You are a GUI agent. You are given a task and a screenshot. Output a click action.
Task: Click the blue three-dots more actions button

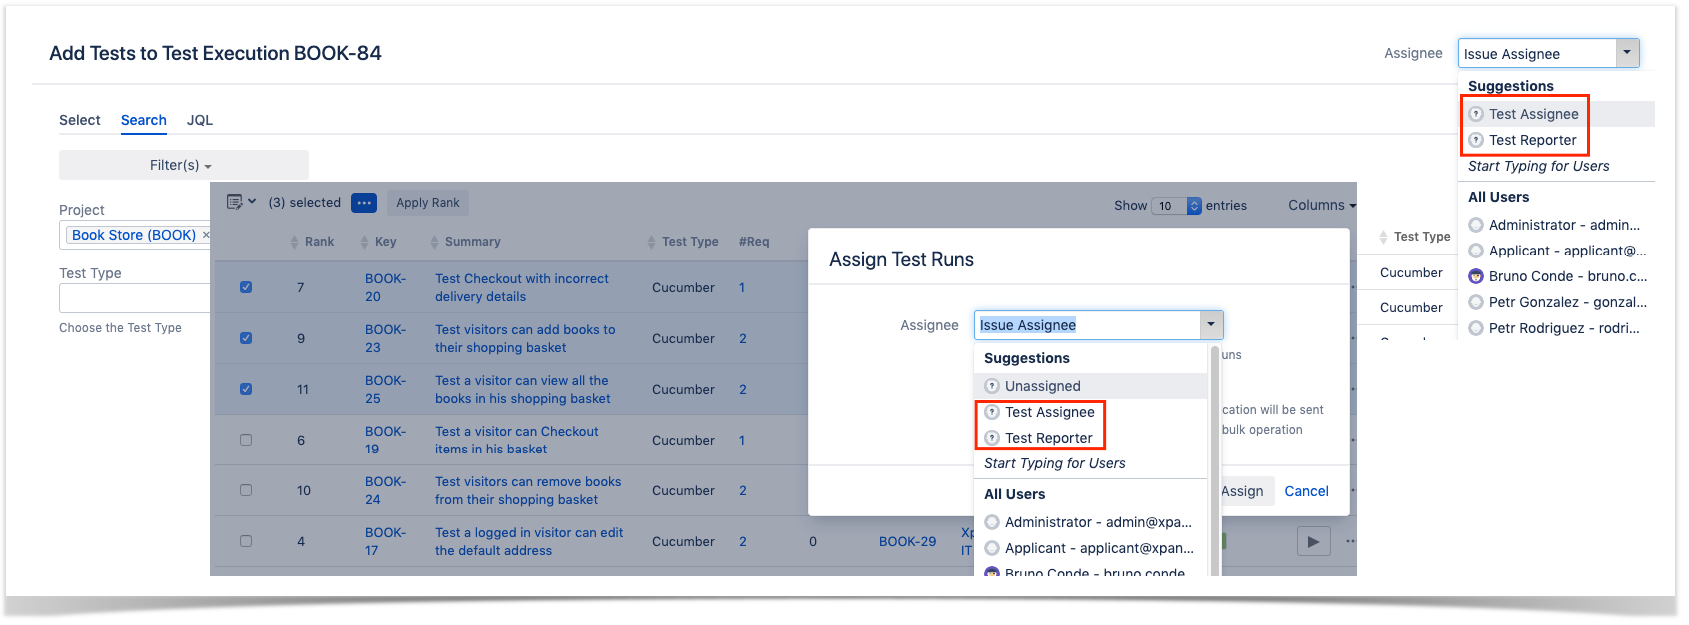[x=364, y=203]
